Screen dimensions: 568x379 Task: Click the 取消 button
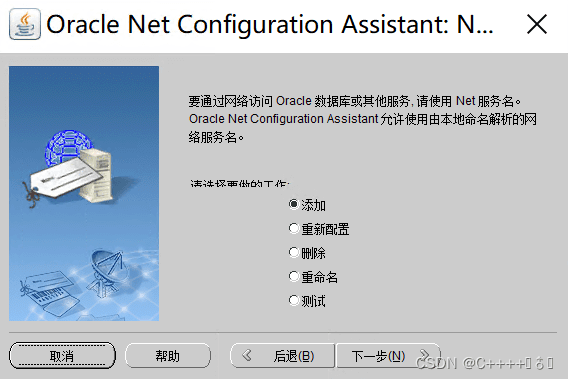[62, 356]
